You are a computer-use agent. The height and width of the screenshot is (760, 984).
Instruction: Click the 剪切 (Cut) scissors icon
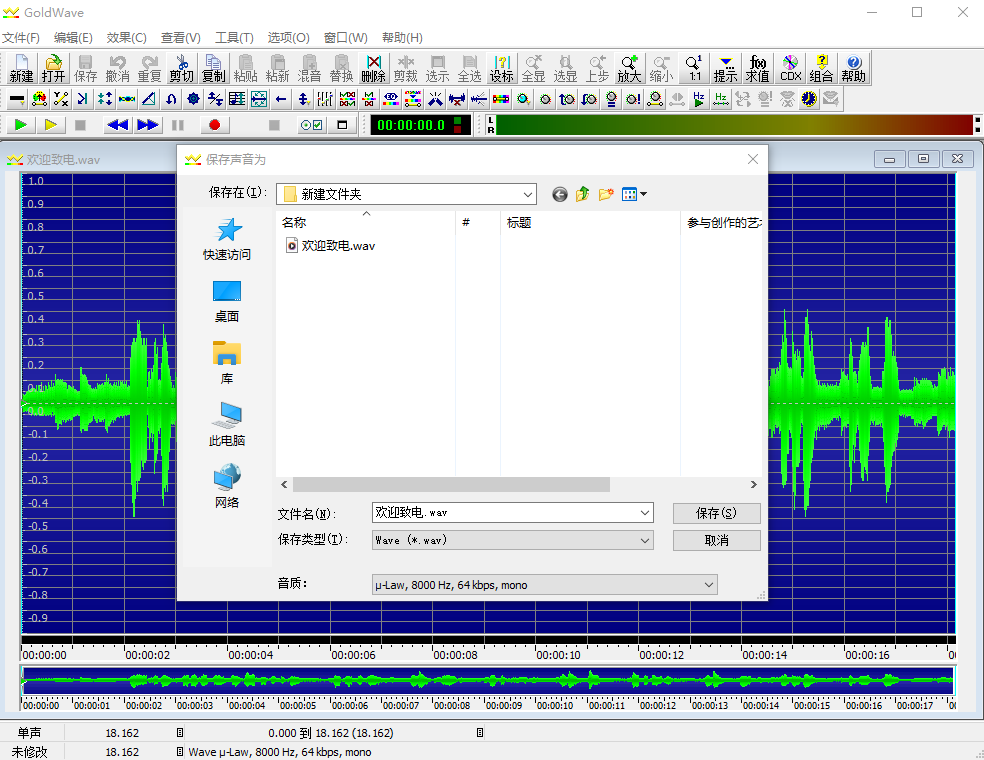pyautogui.click(x=181, y=68)
